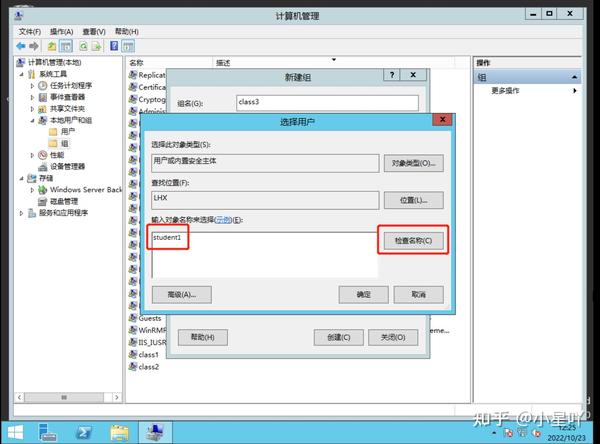The width and height of the screenshot is (600, 444).
Task: Click the Back arrow in the toolbar
Action: pos(21,46)
